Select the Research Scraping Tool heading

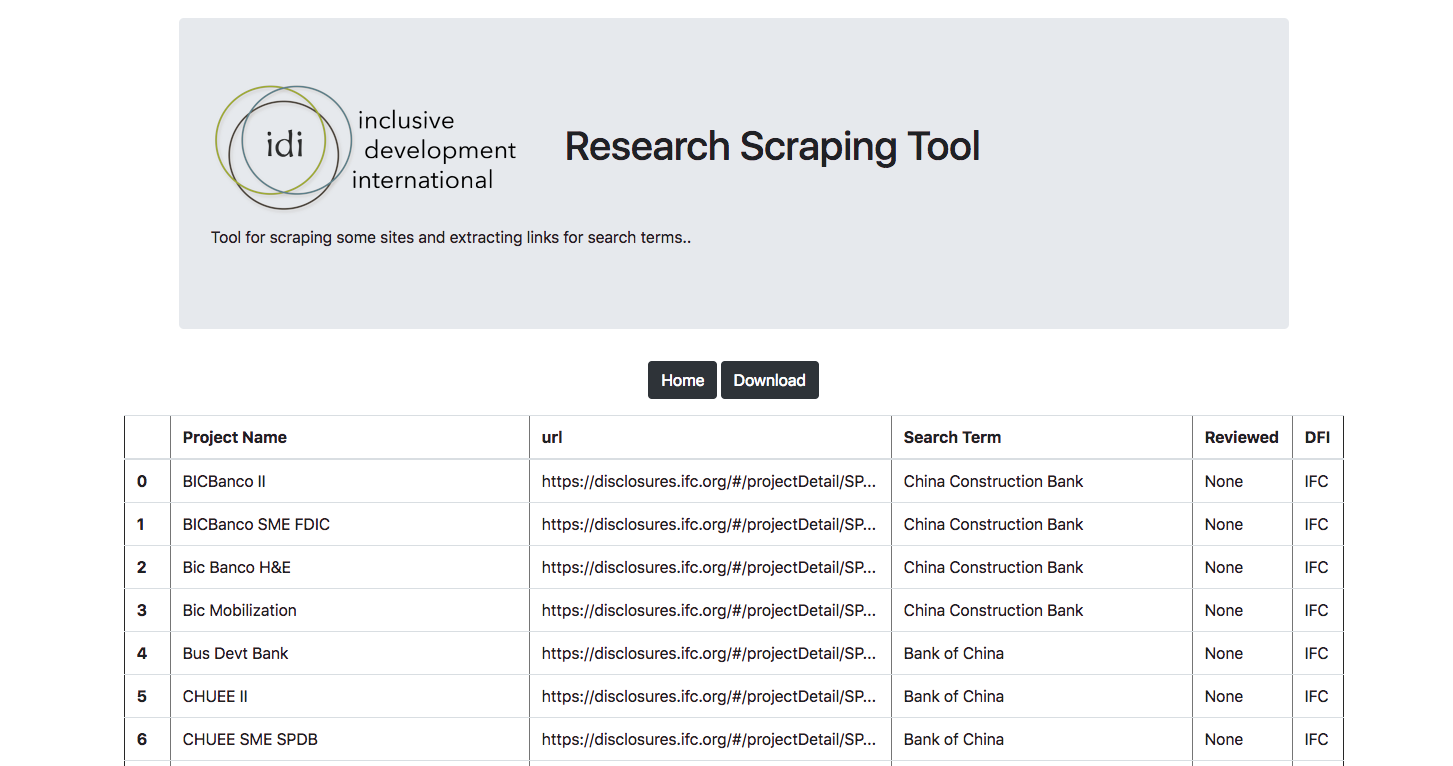772,146
